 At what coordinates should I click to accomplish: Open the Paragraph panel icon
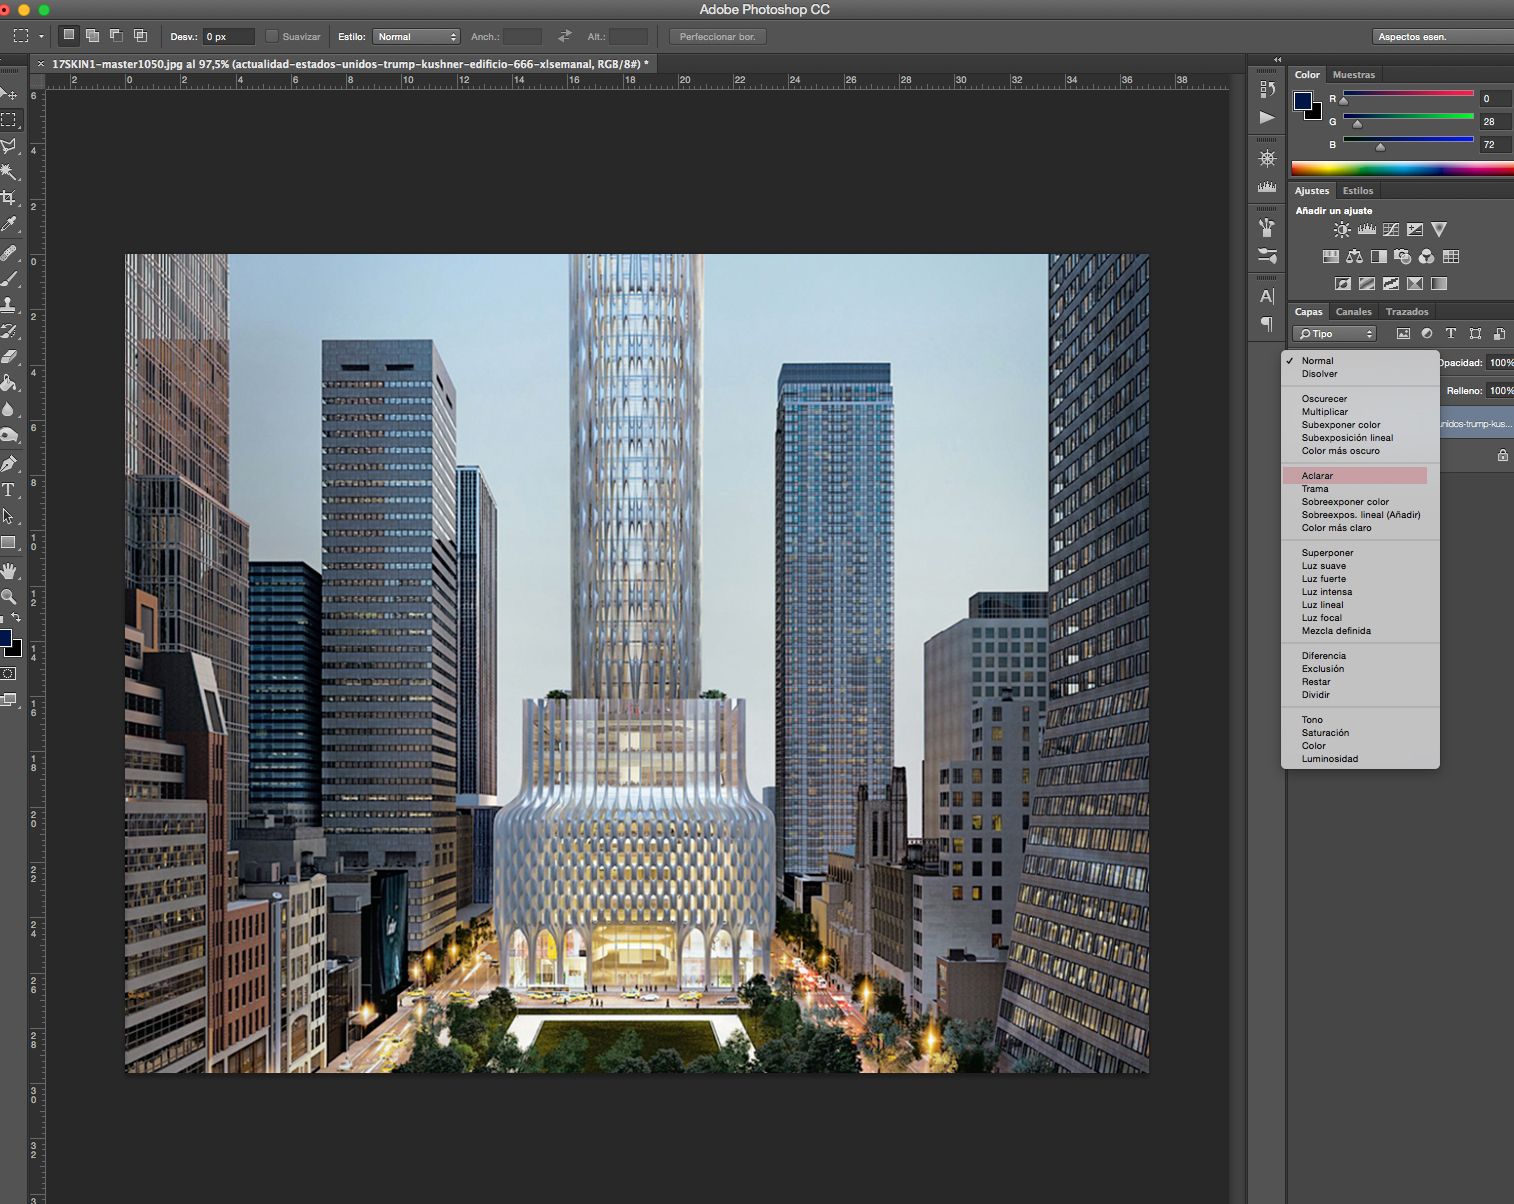point(1267,324)
